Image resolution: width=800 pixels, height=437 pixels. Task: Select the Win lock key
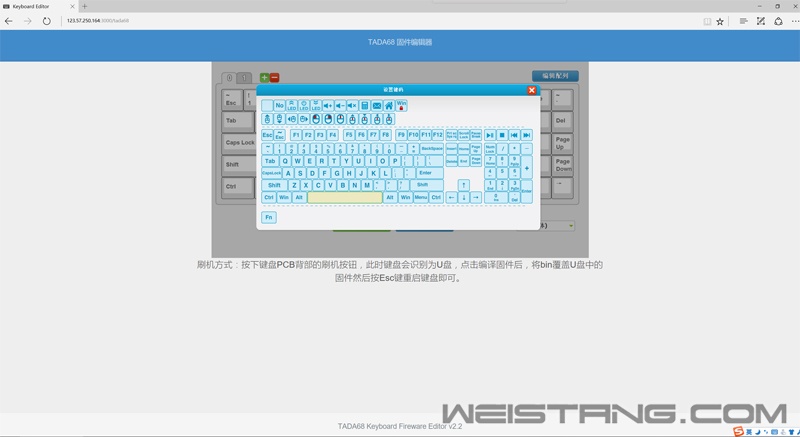402,106
